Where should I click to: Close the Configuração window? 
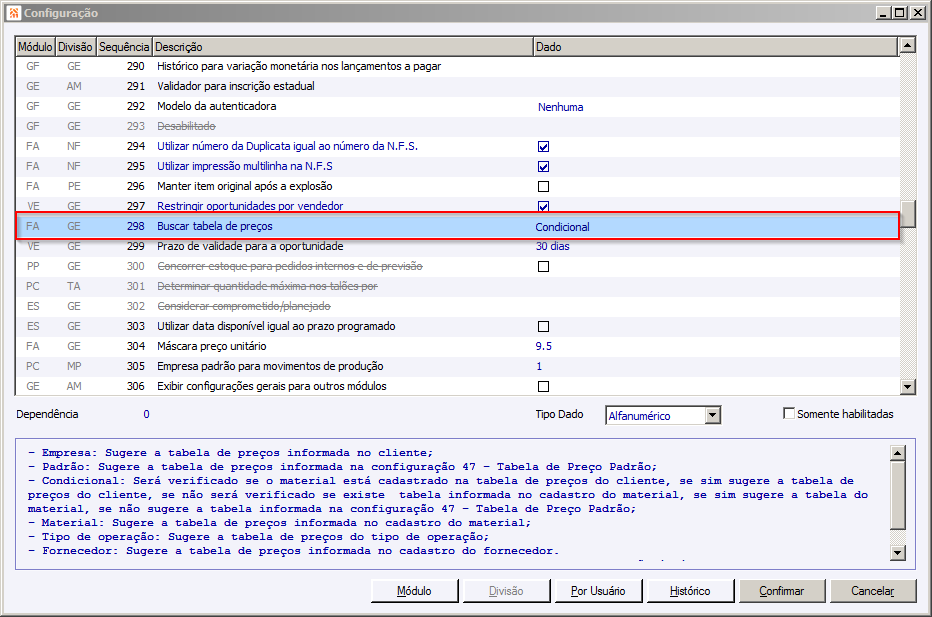[x=918, y=12]
